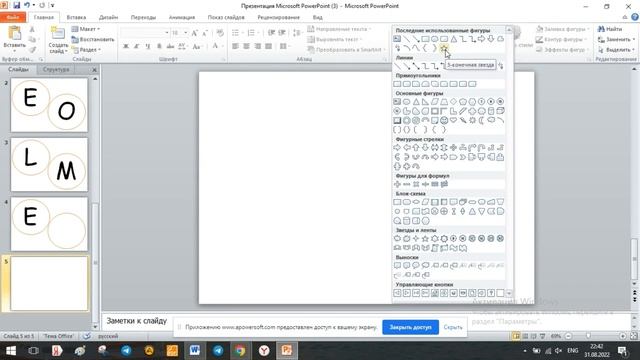Viewport: 640px width, 360px height.
Task: Open Chrome from the taskbar
Action: (240, 350)
